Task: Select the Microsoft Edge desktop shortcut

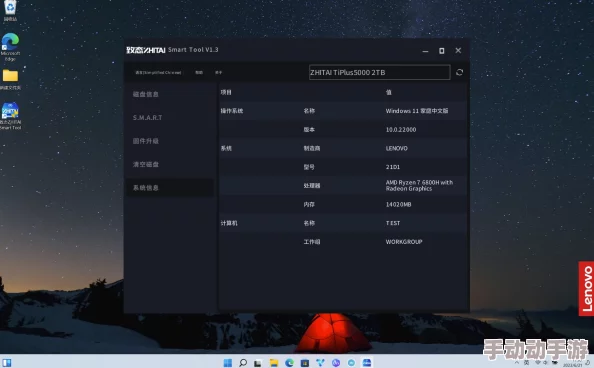Action: point(10,47)
